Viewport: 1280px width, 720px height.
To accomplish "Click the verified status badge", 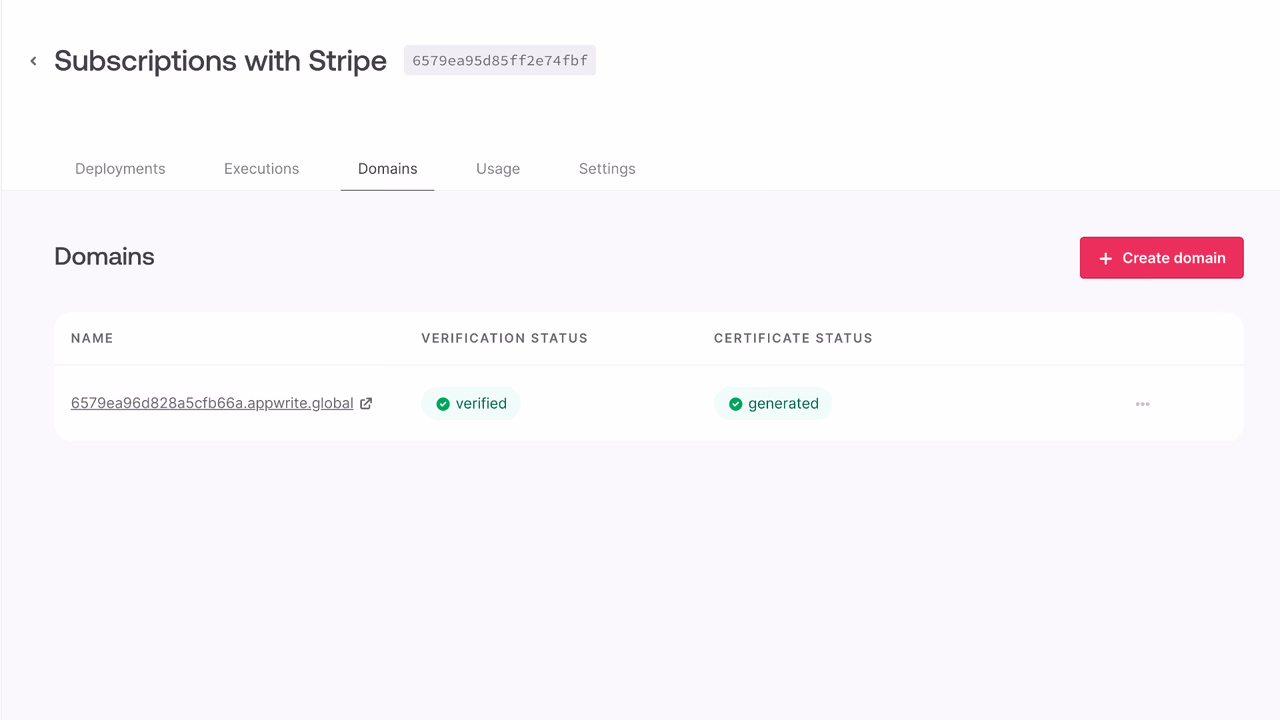I will click(x=471, y=404).
